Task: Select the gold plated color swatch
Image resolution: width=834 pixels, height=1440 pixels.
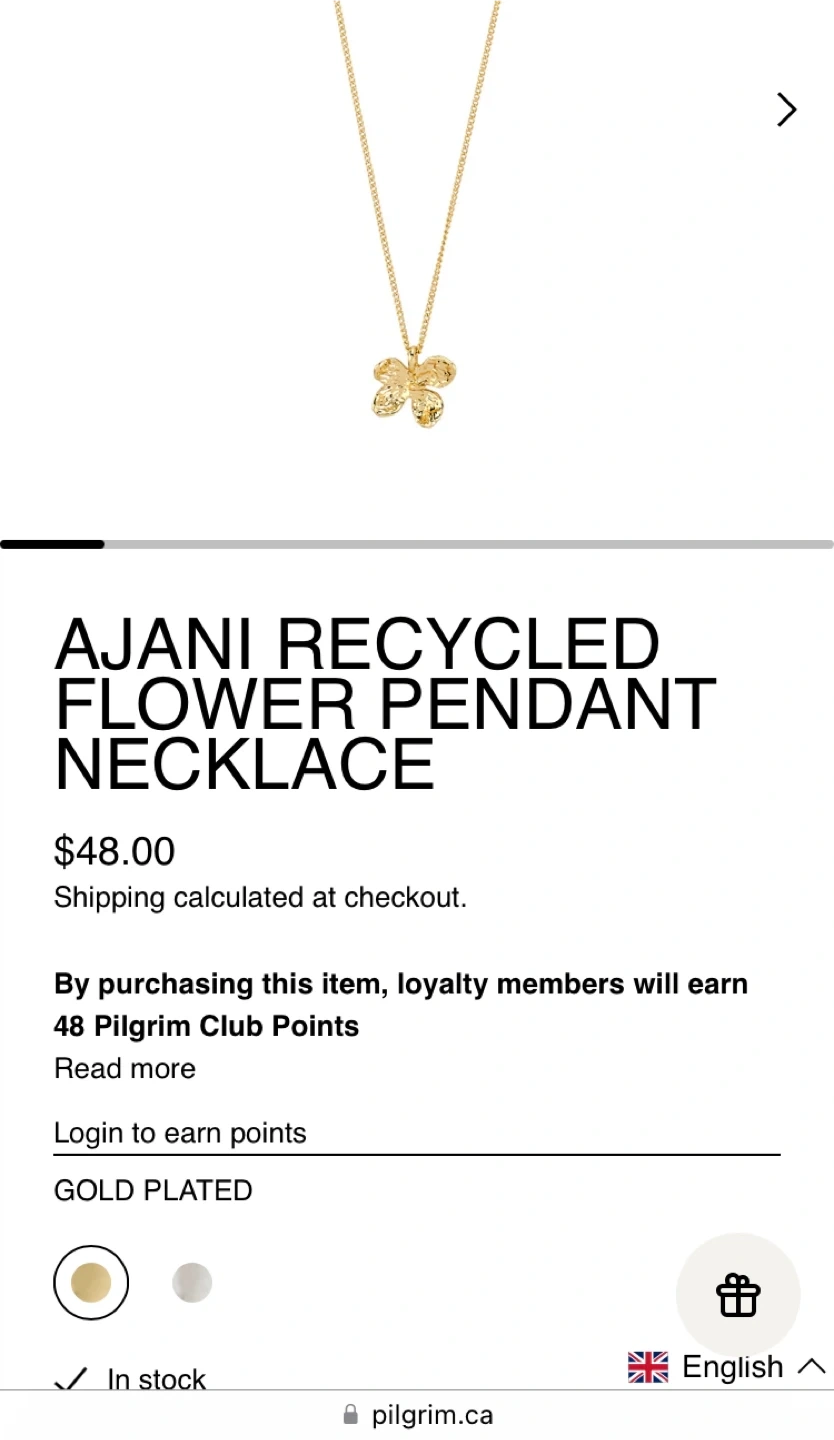Action: (x=91, y=1282)
